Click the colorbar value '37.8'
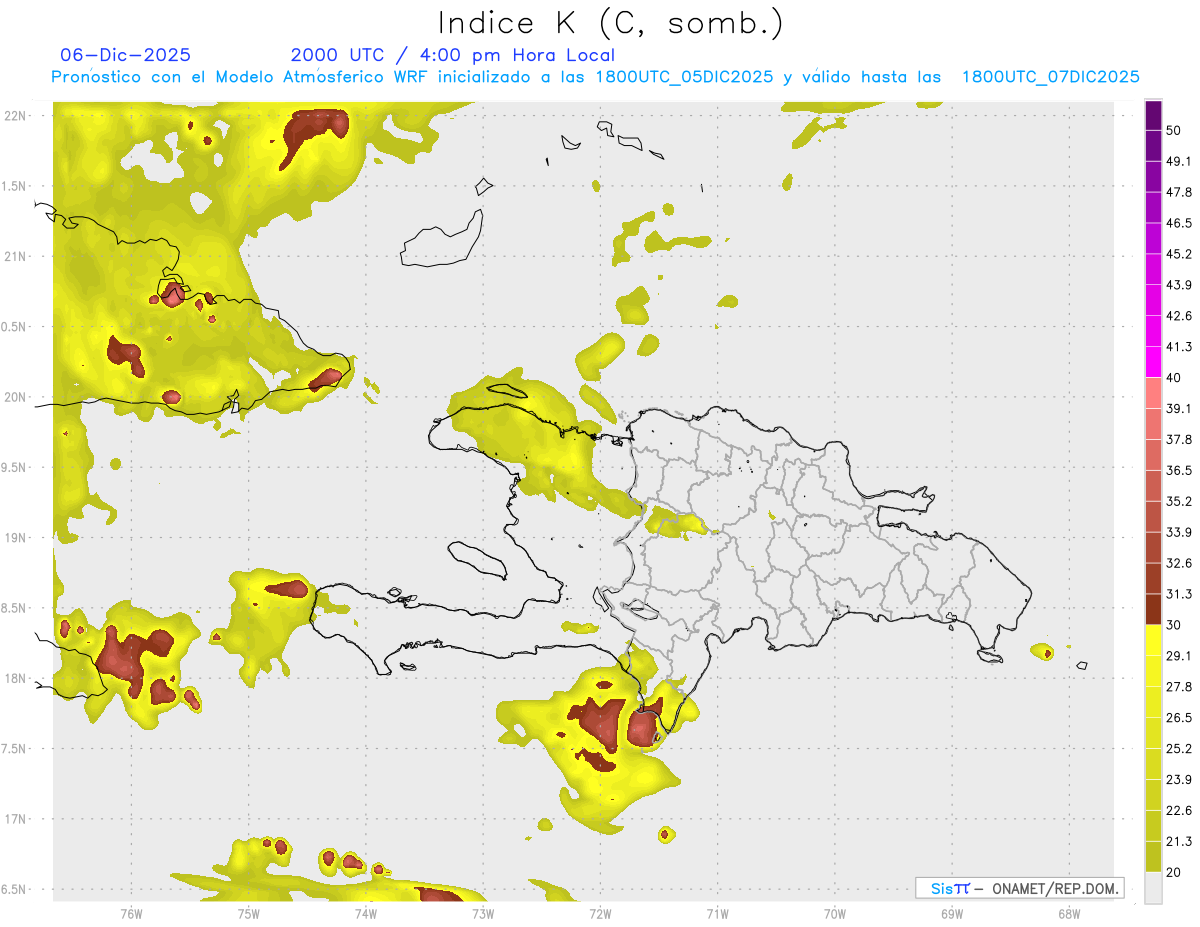The image size is (1200, 927). [1179, 439]
